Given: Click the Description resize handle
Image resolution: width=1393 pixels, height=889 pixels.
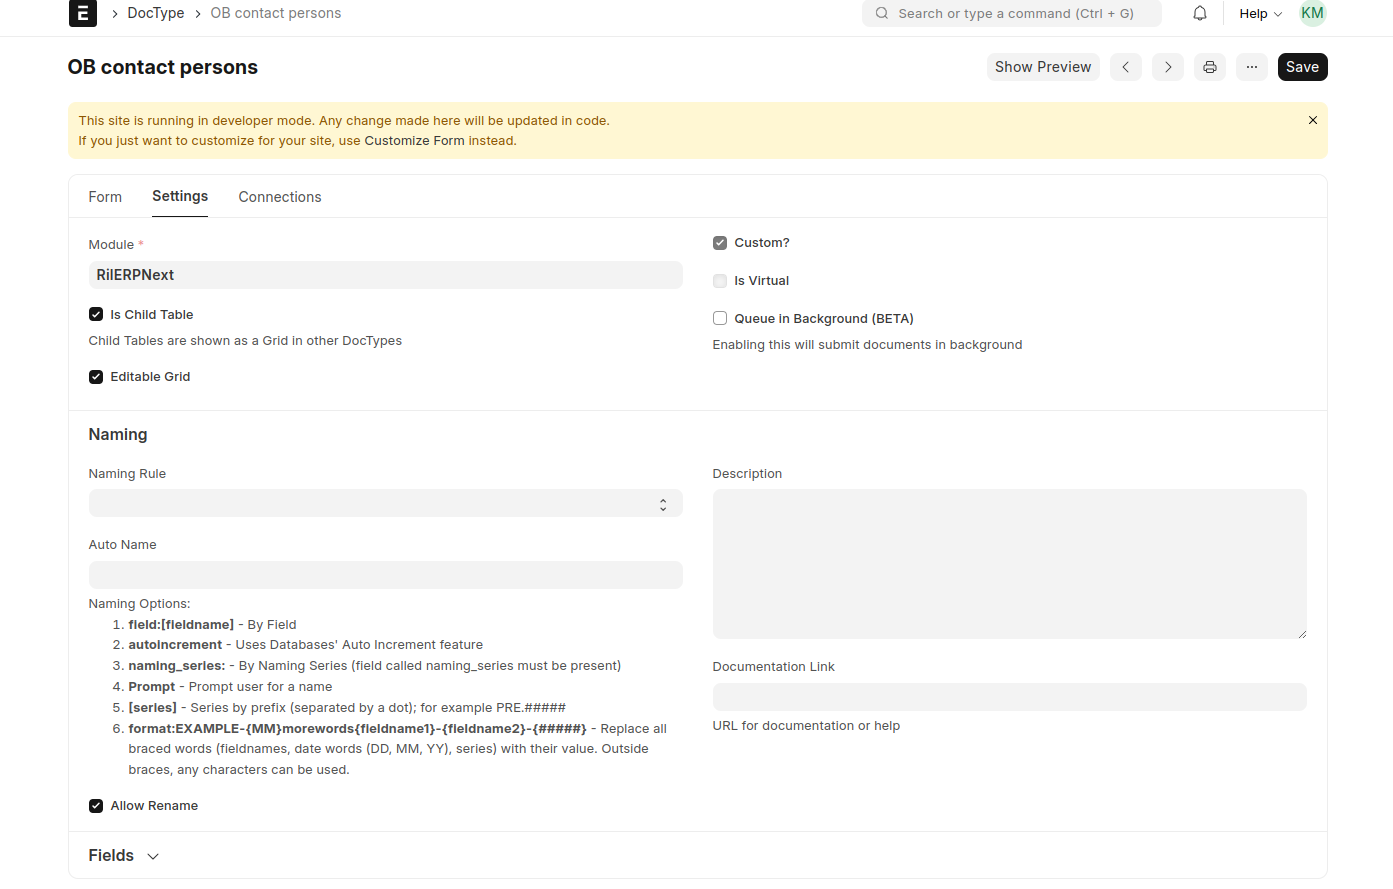Looking at the screenshot, I should pos(1301,633).
